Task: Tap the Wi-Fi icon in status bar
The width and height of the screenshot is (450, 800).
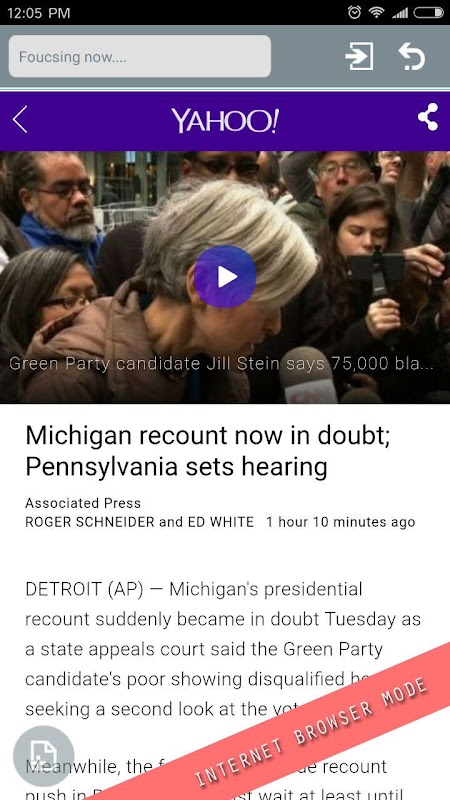Action: (x=376, y=12)
